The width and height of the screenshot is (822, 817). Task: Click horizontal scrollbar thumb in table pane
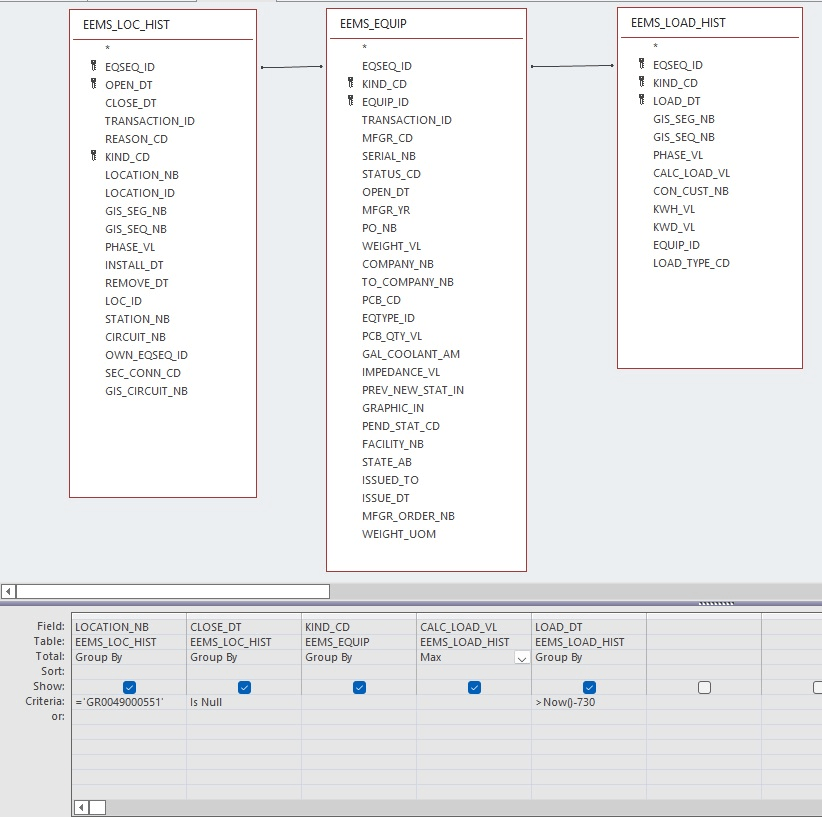(173, 592)
